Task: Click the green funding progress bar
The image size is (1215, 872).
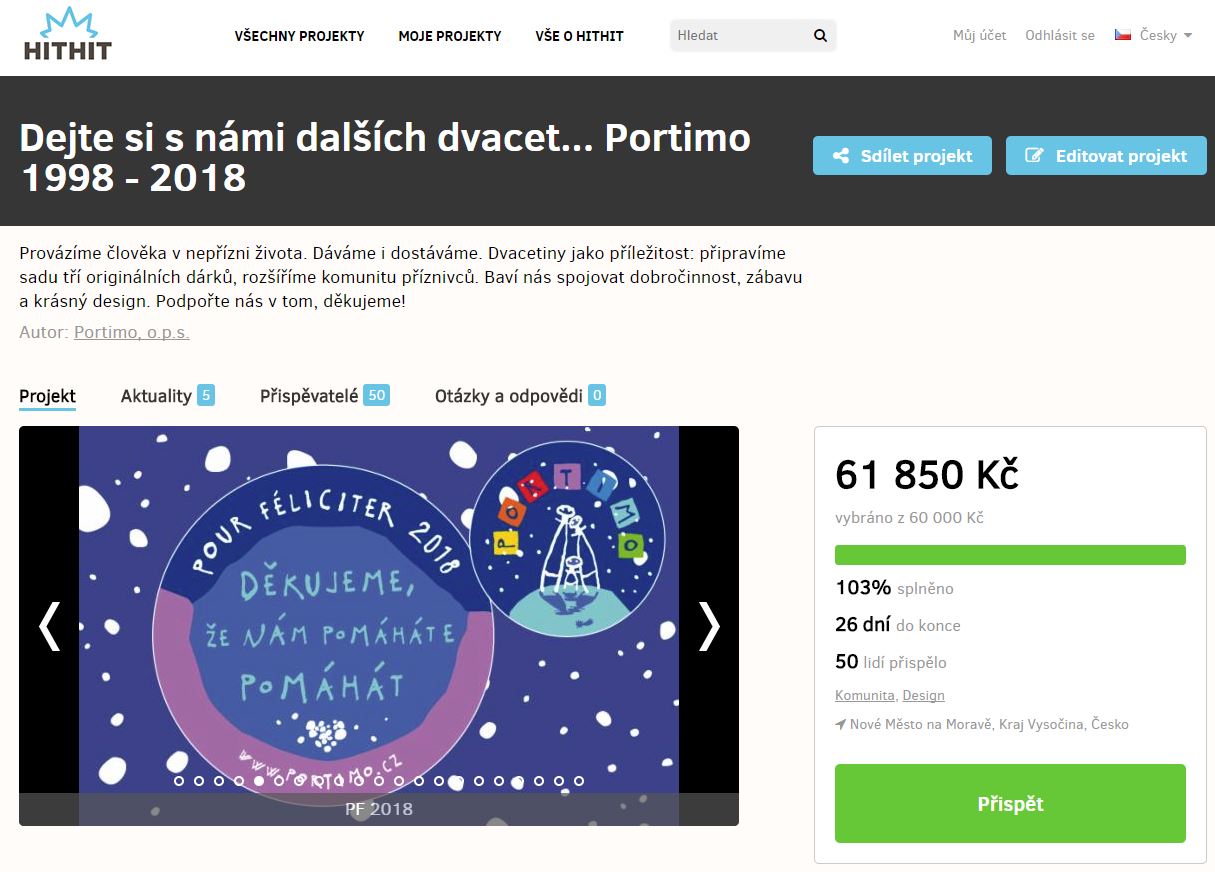Action: (x=1010, y=555)
